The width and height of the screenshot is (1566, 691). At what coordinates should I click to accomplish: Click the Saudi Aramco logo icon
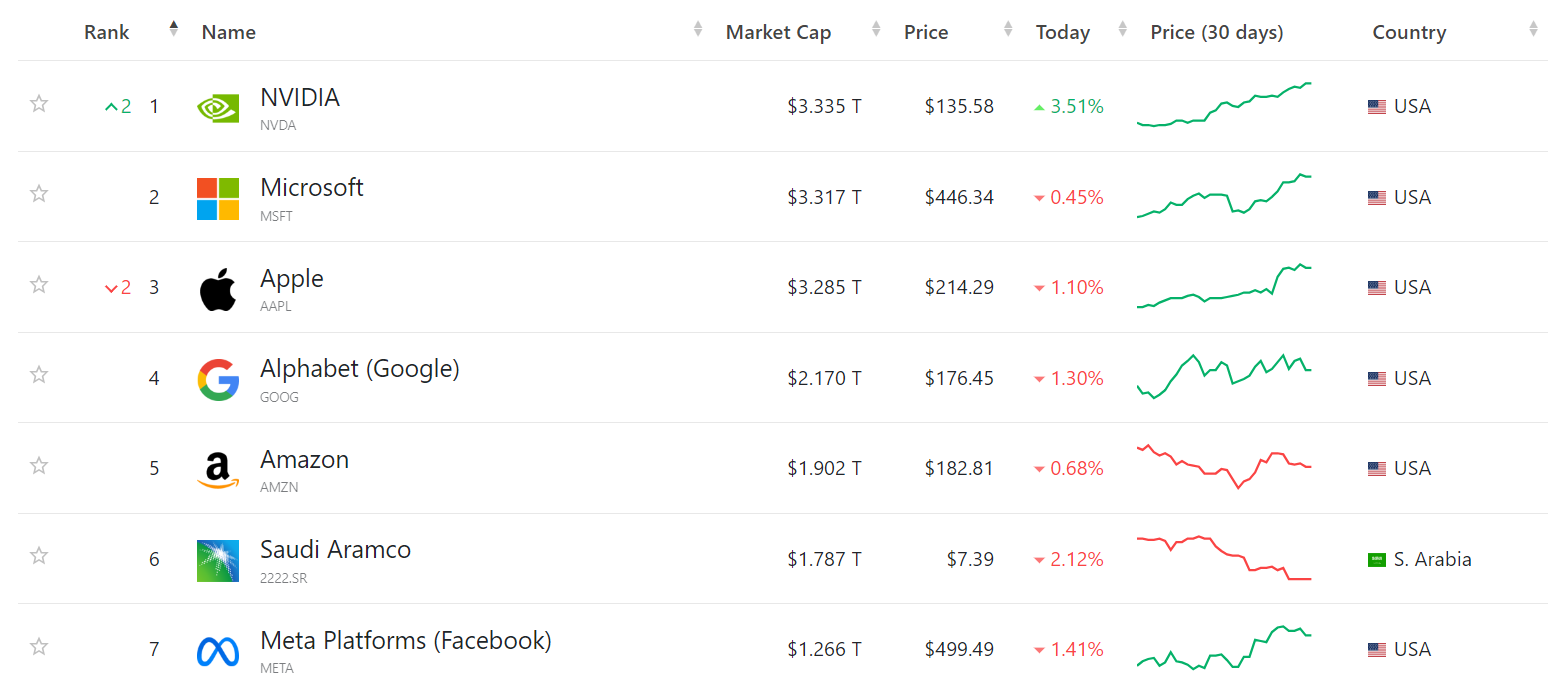218,561
